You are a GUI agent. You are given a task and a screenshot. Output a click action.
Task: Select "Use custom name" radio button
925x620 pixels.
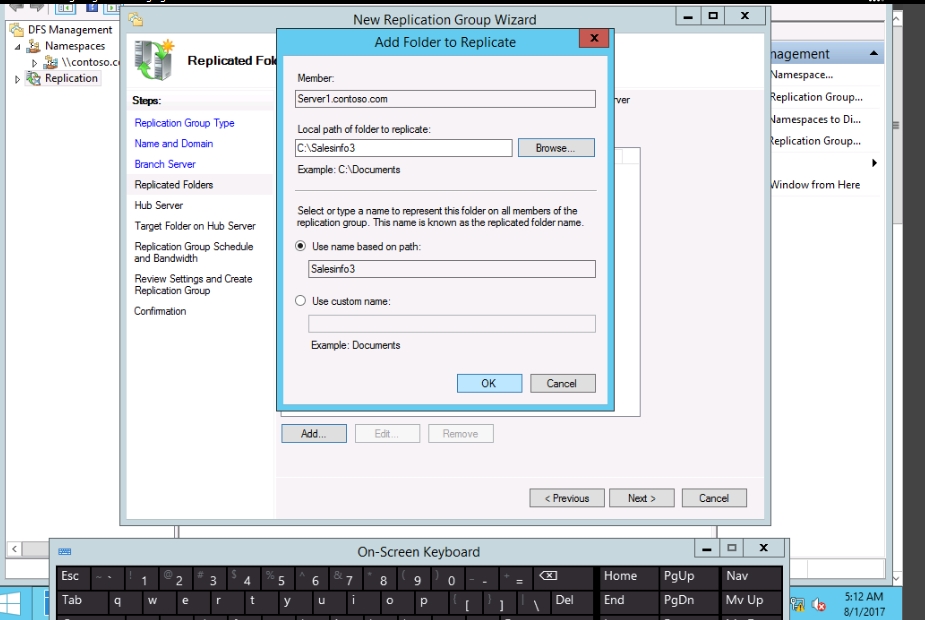(301, 301)
